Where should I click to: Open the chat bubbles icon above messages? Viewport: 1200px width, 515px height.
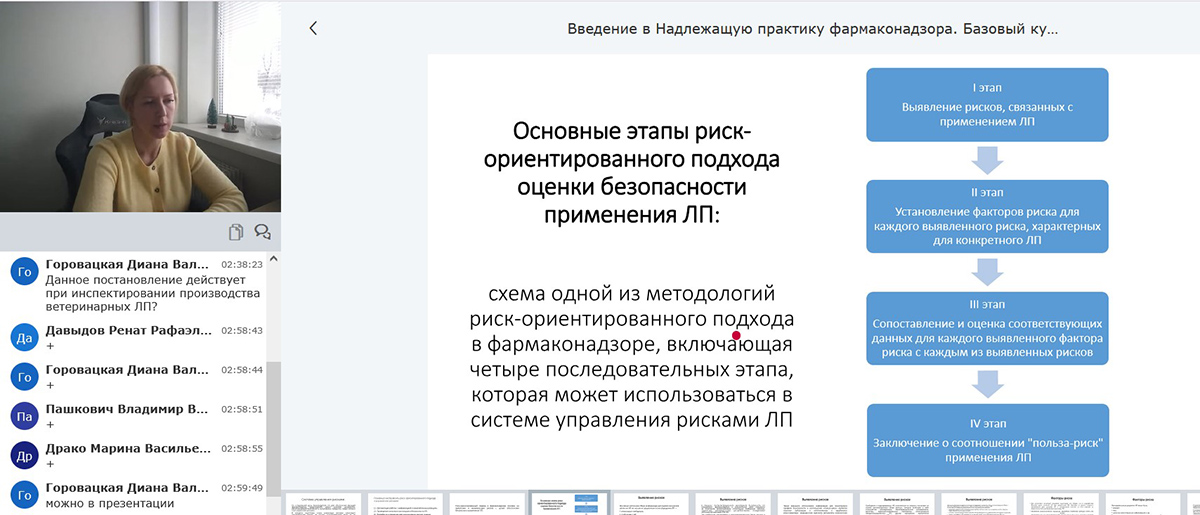[x=263, y=232]
